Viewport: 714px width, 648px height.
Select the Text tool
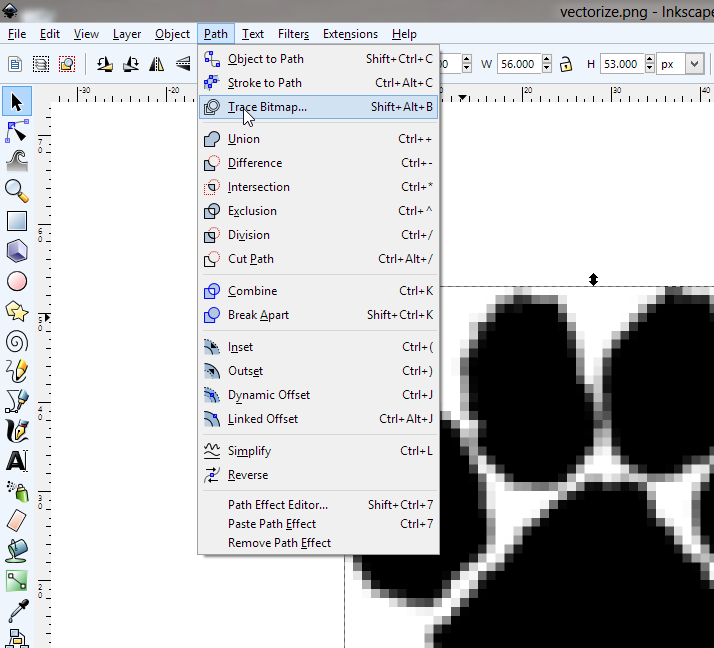(17, 461)
